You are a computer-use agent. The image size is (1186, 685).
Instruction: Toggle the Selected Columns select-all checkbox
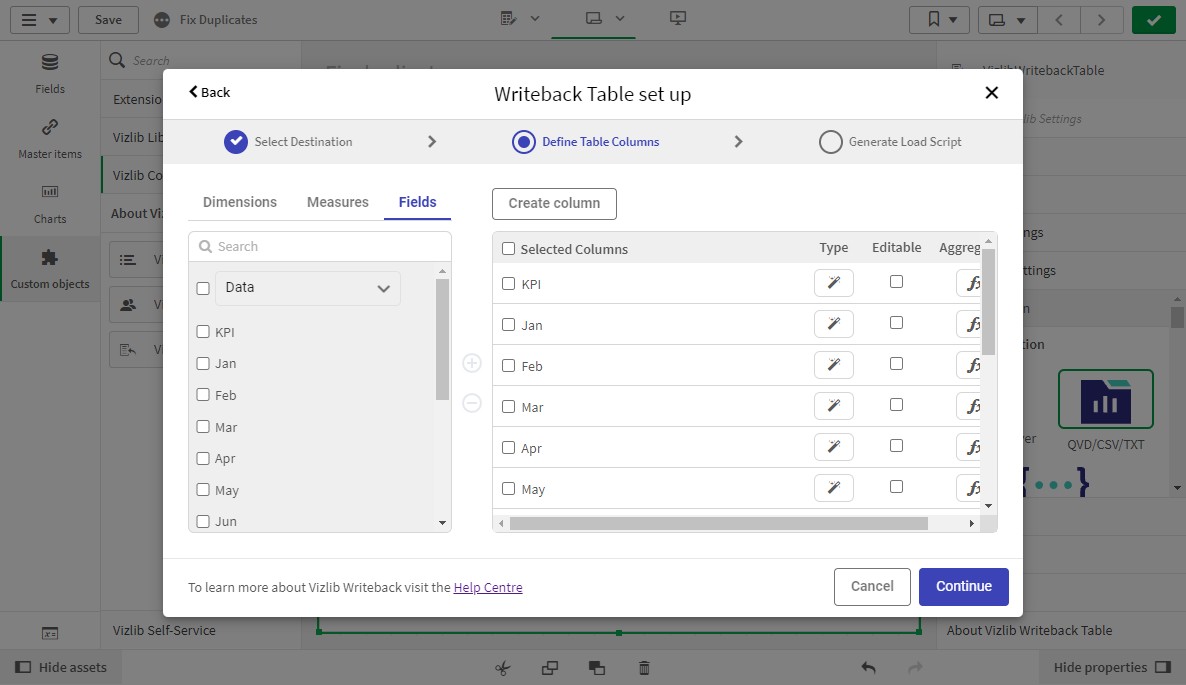(508, 249)
